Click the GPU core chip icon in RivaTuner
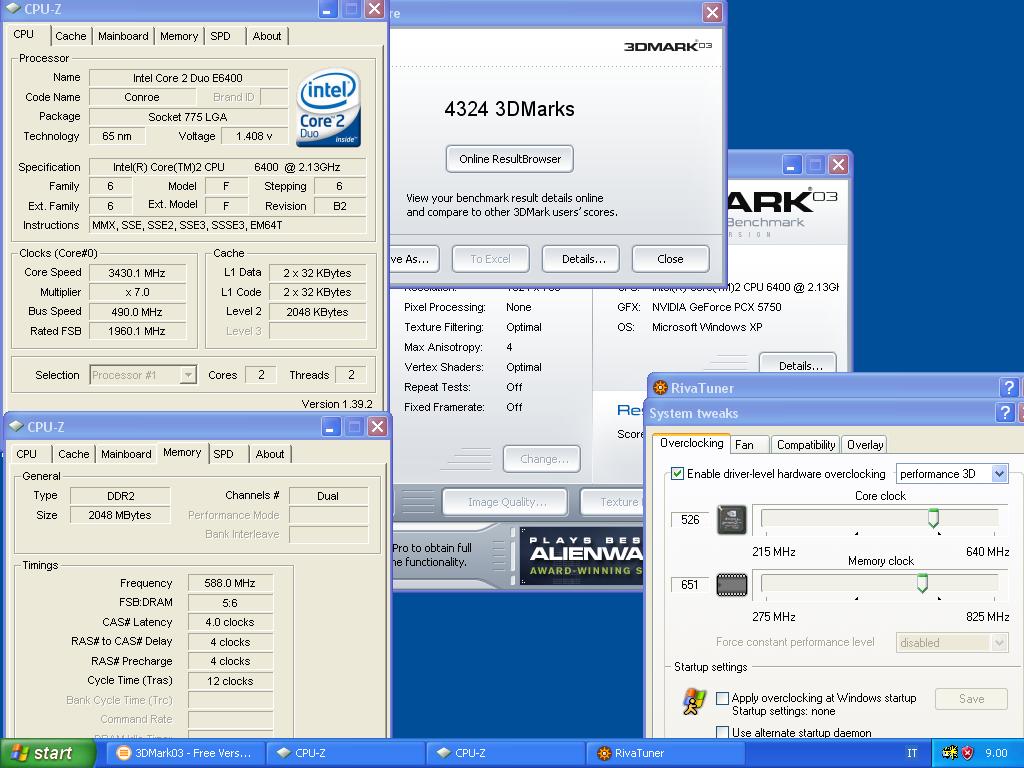The height and width of the screenshot is (768, 1024). click(731, 520)
